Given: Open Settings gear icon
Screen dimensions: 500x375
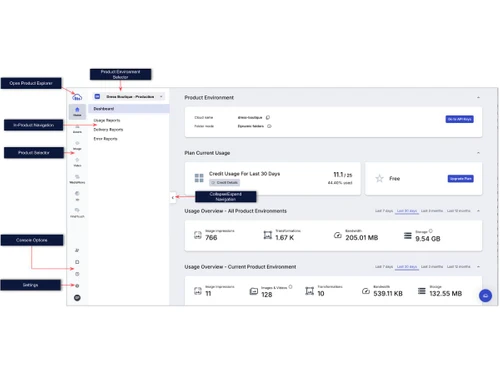Looking at the screenshot, I should coord(77,286).
